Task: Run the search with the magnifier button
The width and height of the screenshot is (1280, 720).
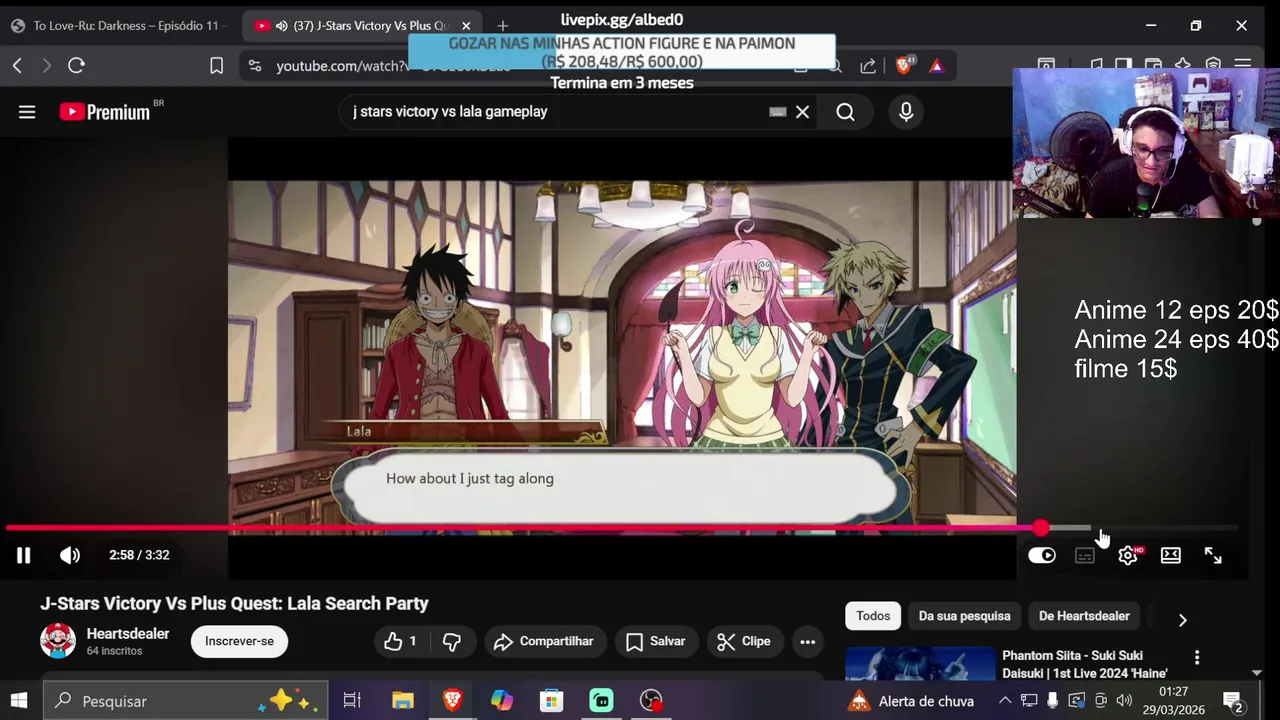Action: (x=846, y=112)
